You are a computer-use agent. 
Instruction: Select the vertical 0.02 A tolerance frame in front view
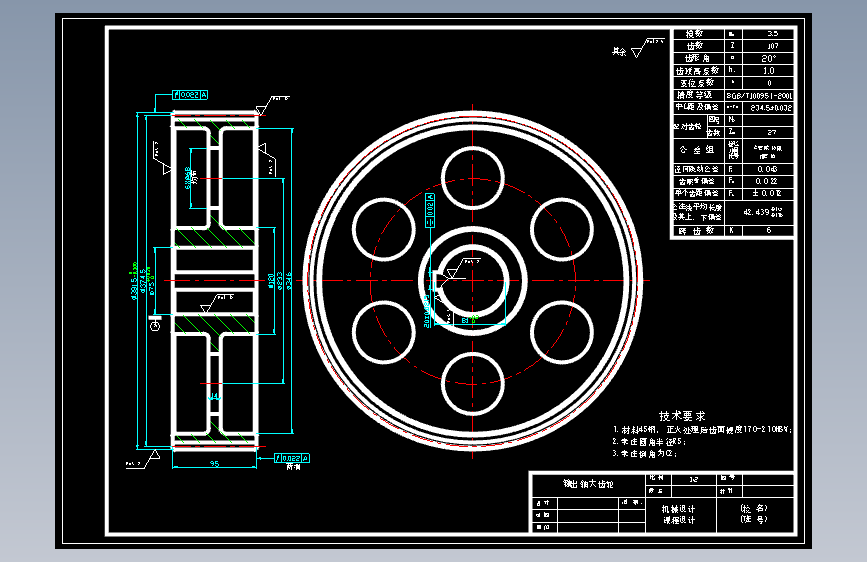[x=430, y=210]
